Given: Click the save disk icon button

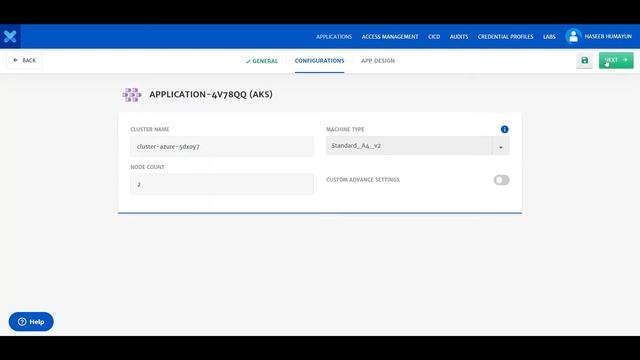Looking at the screenshot, I should (x=584, y=60).
